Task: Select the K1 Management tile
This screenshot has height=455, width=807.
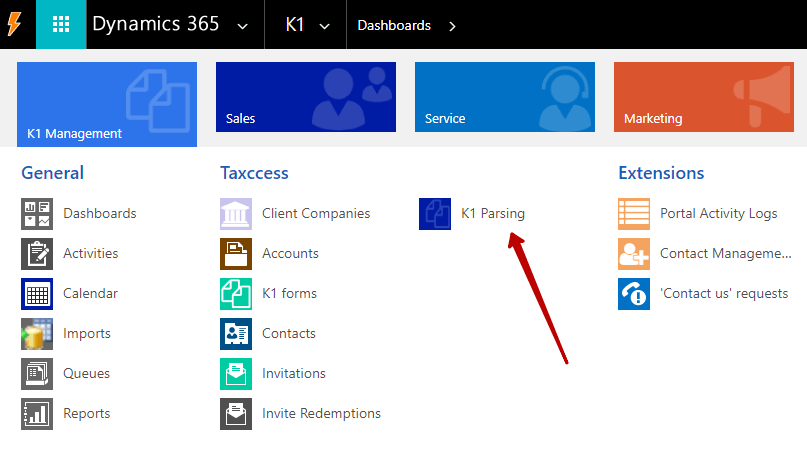Action: point(107,104)
